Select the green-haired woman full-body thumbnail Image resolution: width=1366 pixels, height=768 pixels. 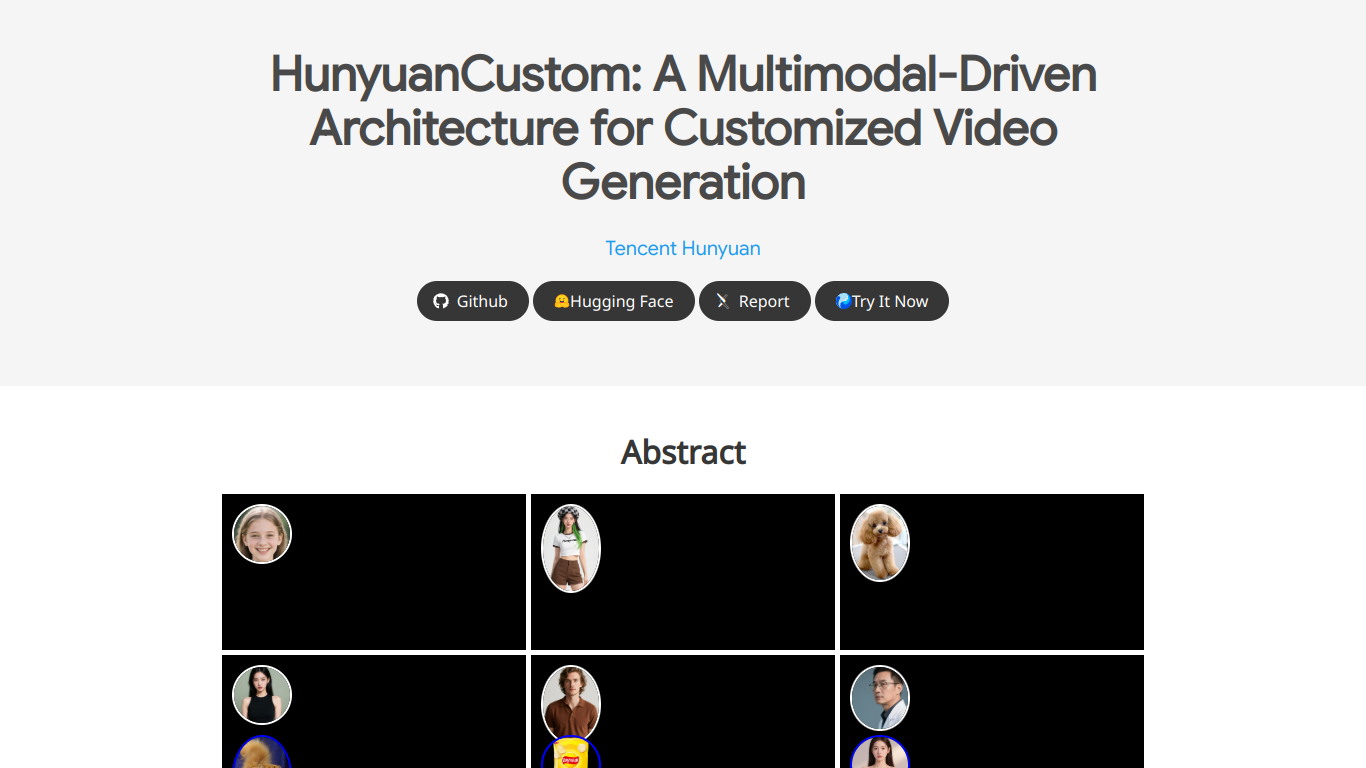point(571,548)
